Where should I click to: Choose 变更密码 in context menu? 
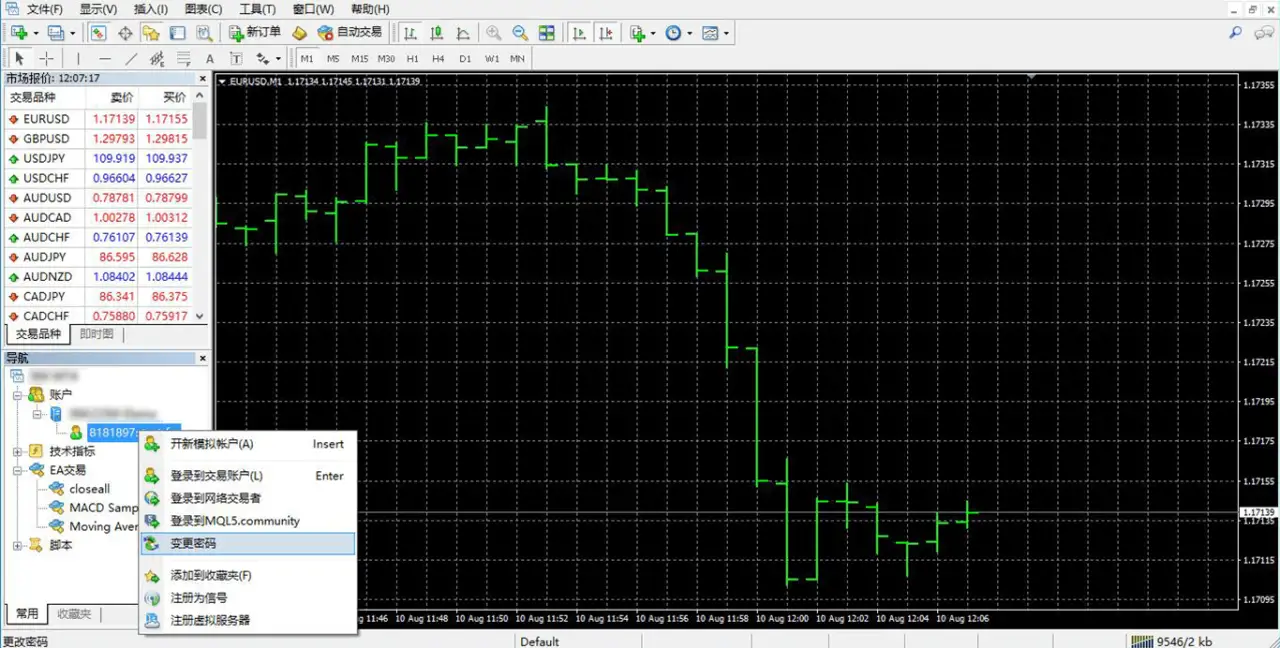tap(248, 544)
